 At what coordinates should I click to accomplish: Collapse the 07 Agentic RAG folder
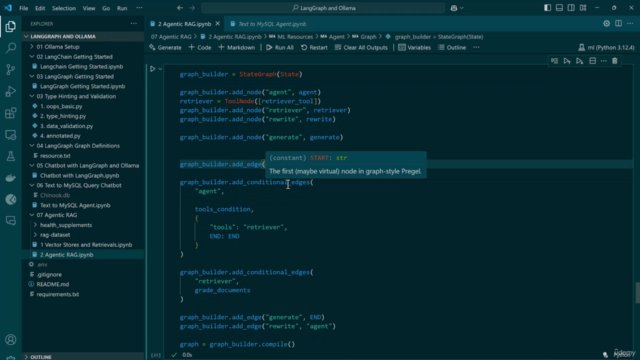tap(32, 215)
